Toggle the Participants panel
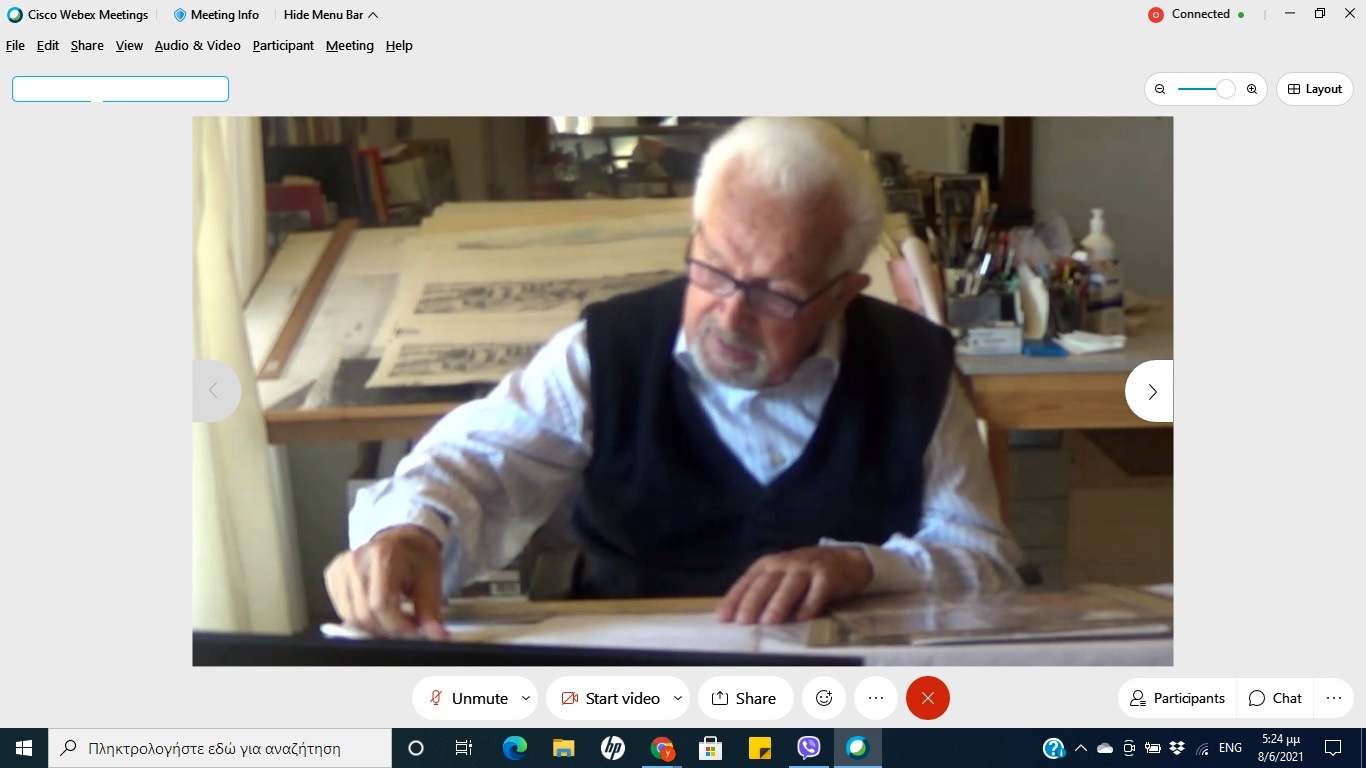This screenshot has height=768, width=1366. pyautogui.click(x=1177, y=698)
